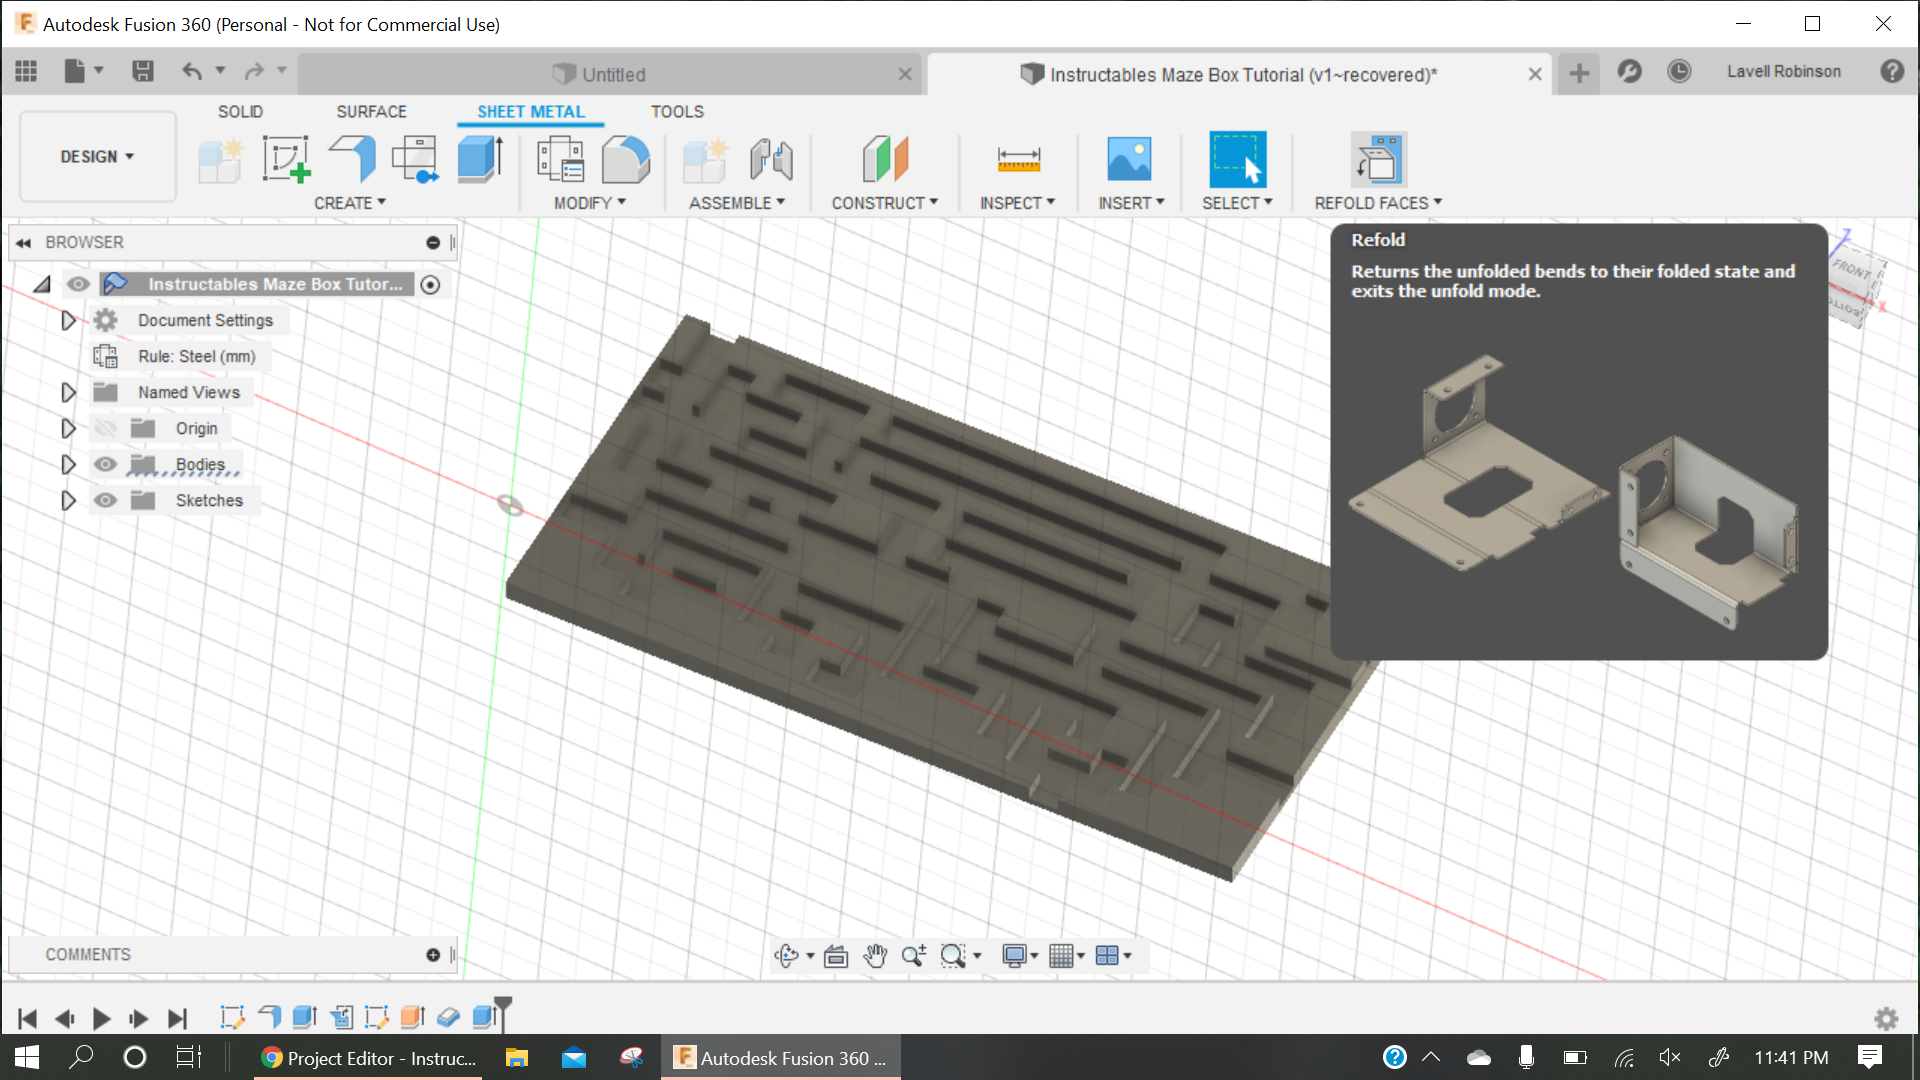Select the Create Sketch tool

coord(286,159)
